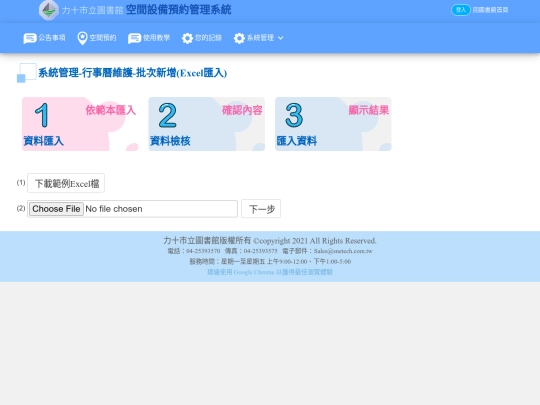Click the 顯示結果 label on step 3

tap(368, 110)
